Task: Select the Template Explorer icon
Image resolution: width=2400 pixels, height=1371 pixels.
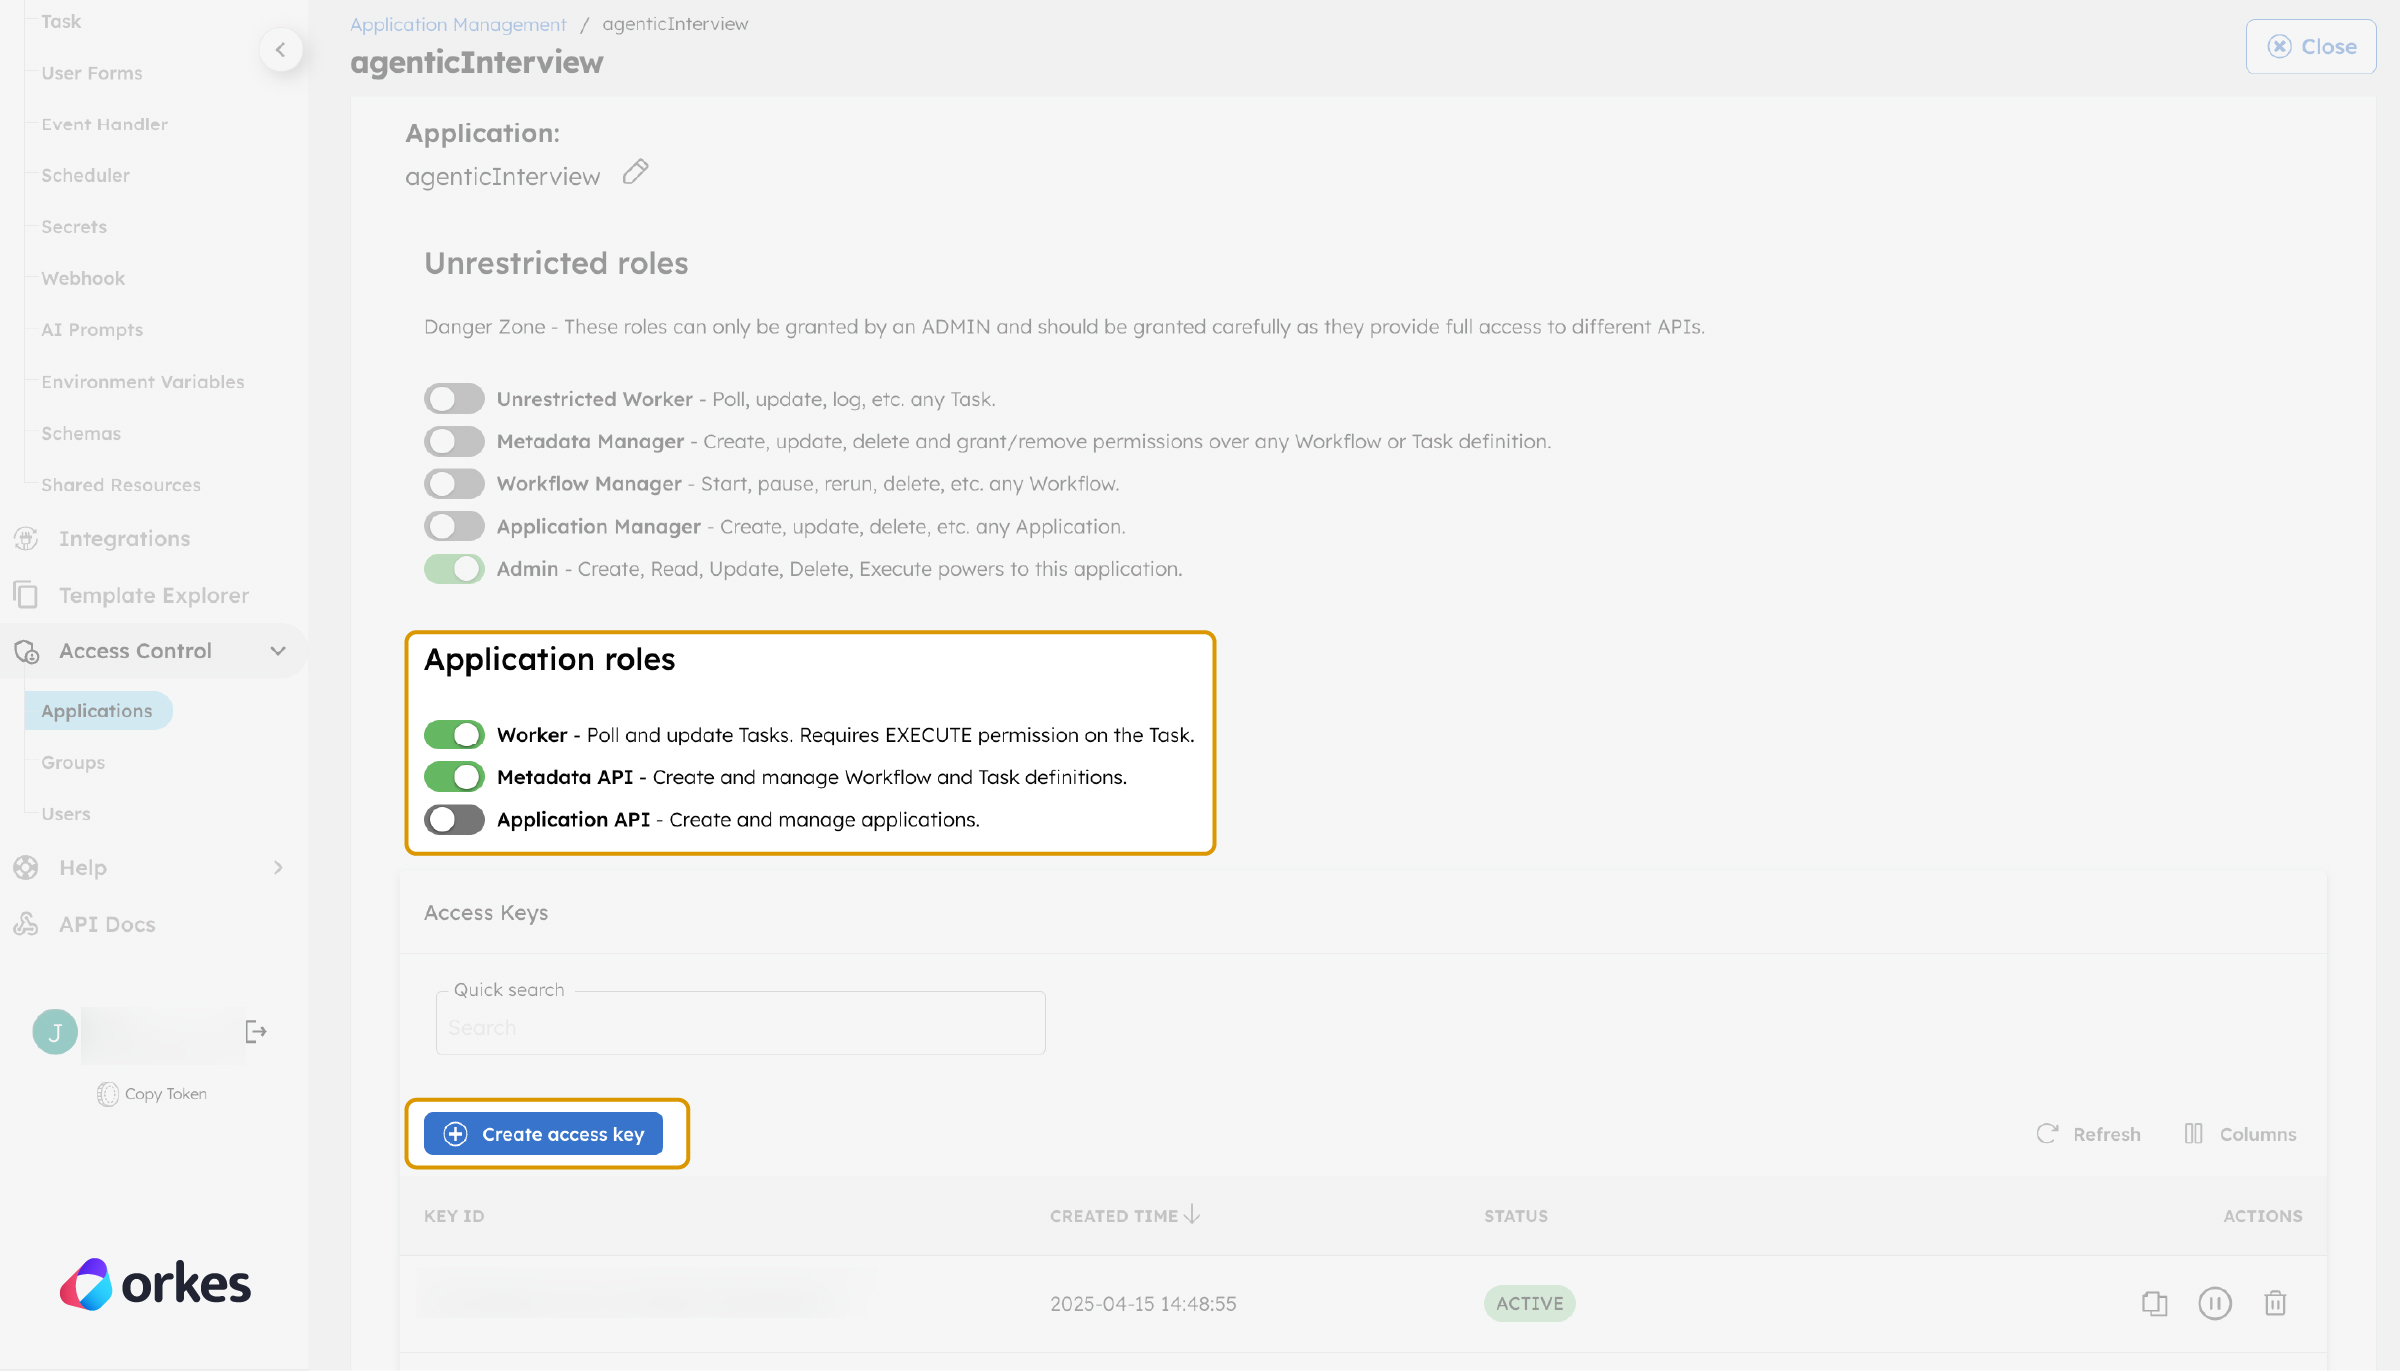Action: (26, 594)
